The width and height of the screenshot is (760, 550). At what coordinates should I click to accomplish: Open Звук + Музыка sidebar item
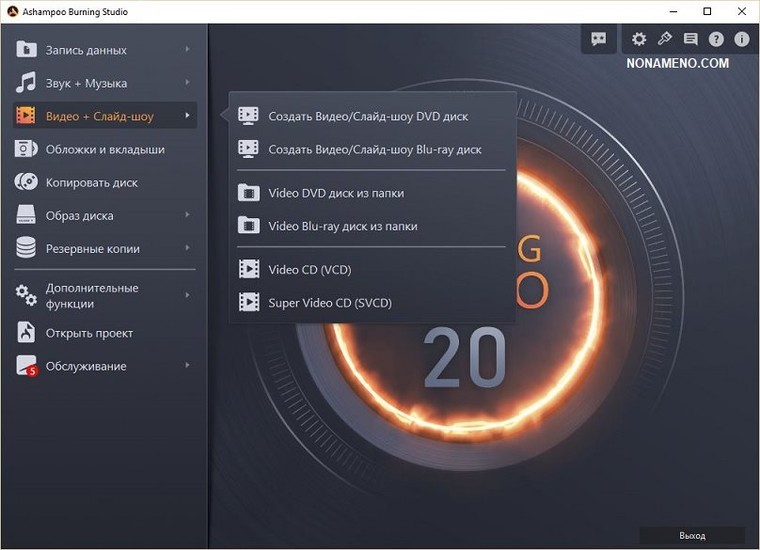[x=86, y=83]
